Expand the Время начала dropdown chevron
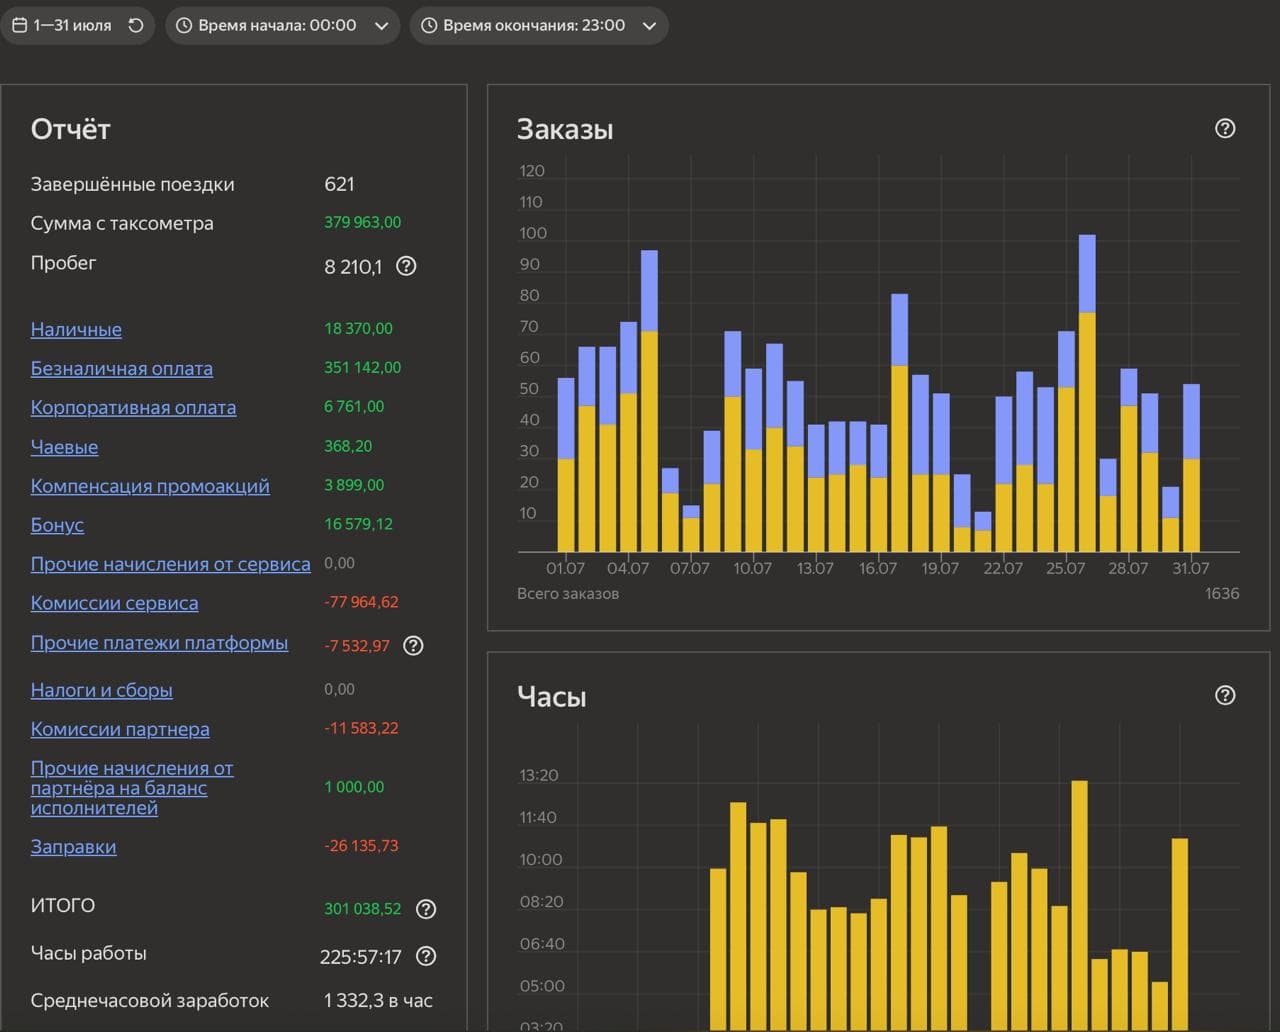The width and height of the screenshot is (1280, 1032). tap(381, 26)
